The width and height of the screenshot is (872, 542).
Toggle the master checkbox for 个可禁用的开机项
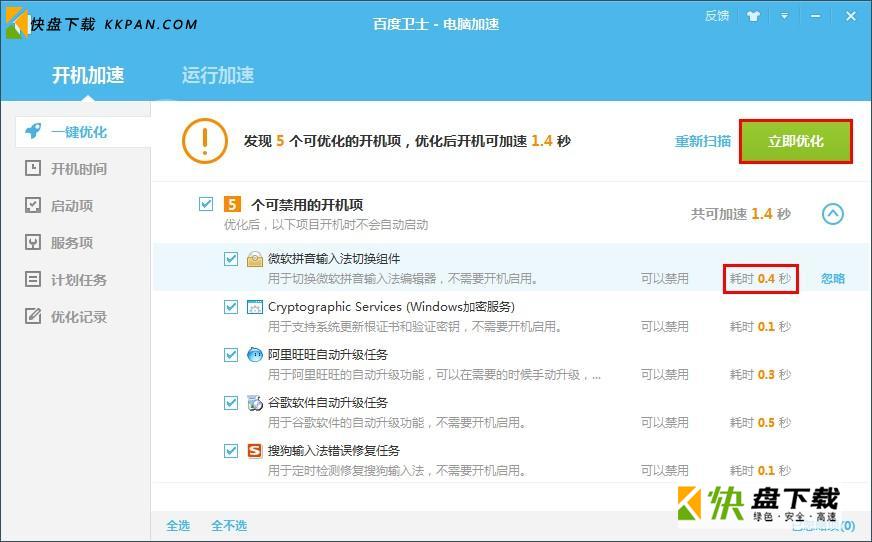(x=206, y=204)
